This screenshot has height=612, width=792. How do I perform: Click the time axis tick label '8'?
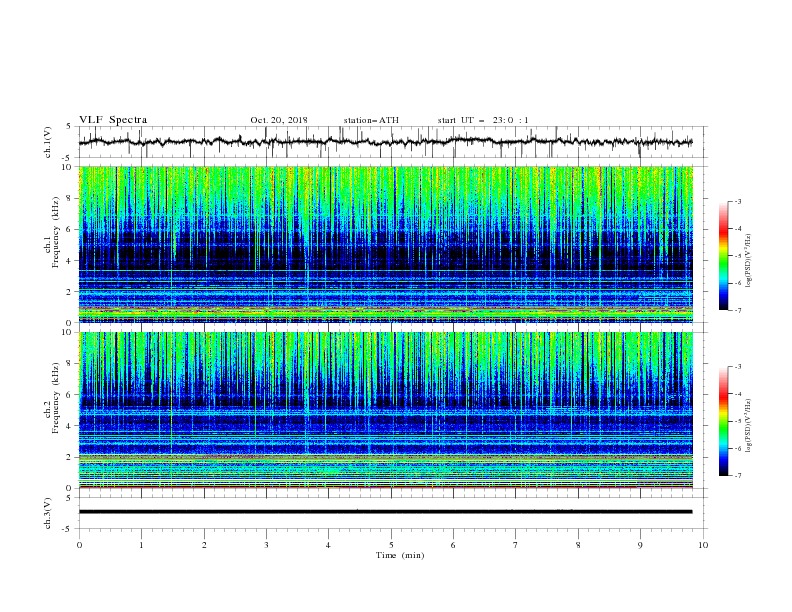(x=578, y=545)
